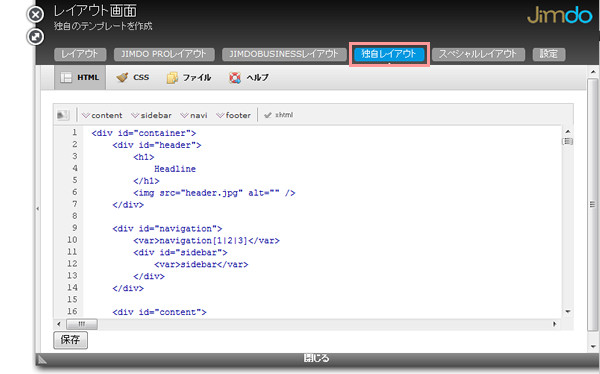Screen dimensions: 600x374
Task: Select the HTML editor tab
Action: (x=80, y=78)
